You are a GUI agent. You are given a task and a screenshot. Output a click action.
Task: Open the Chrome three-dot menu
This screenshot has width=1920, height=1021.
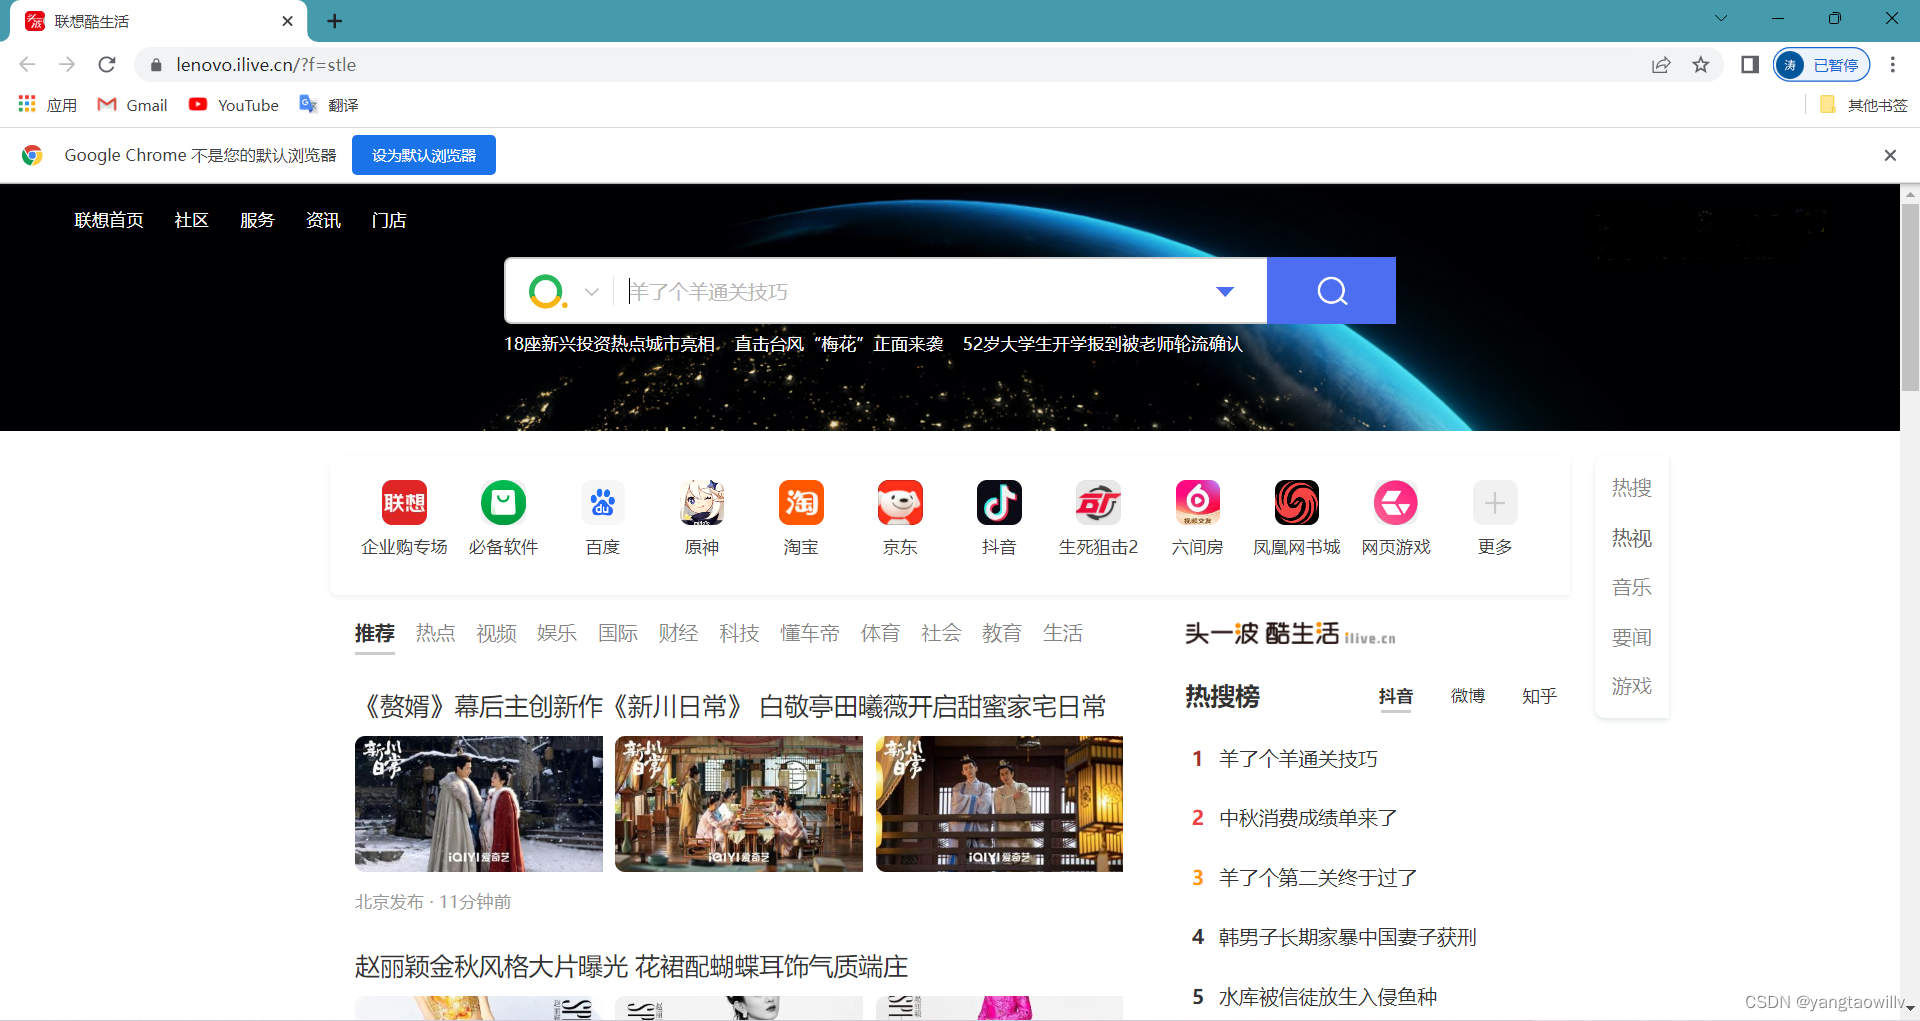(x=1892, y=65)
